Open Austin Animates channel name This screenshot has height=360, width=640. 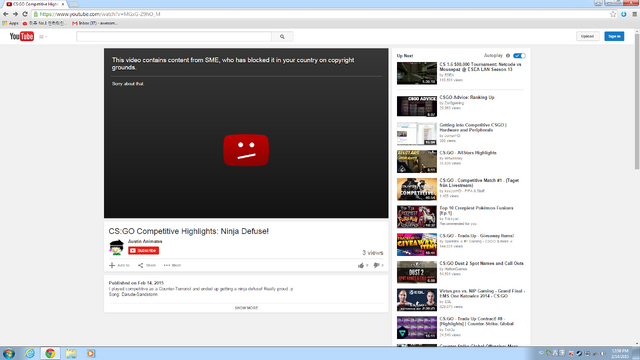tap(145, 241)
